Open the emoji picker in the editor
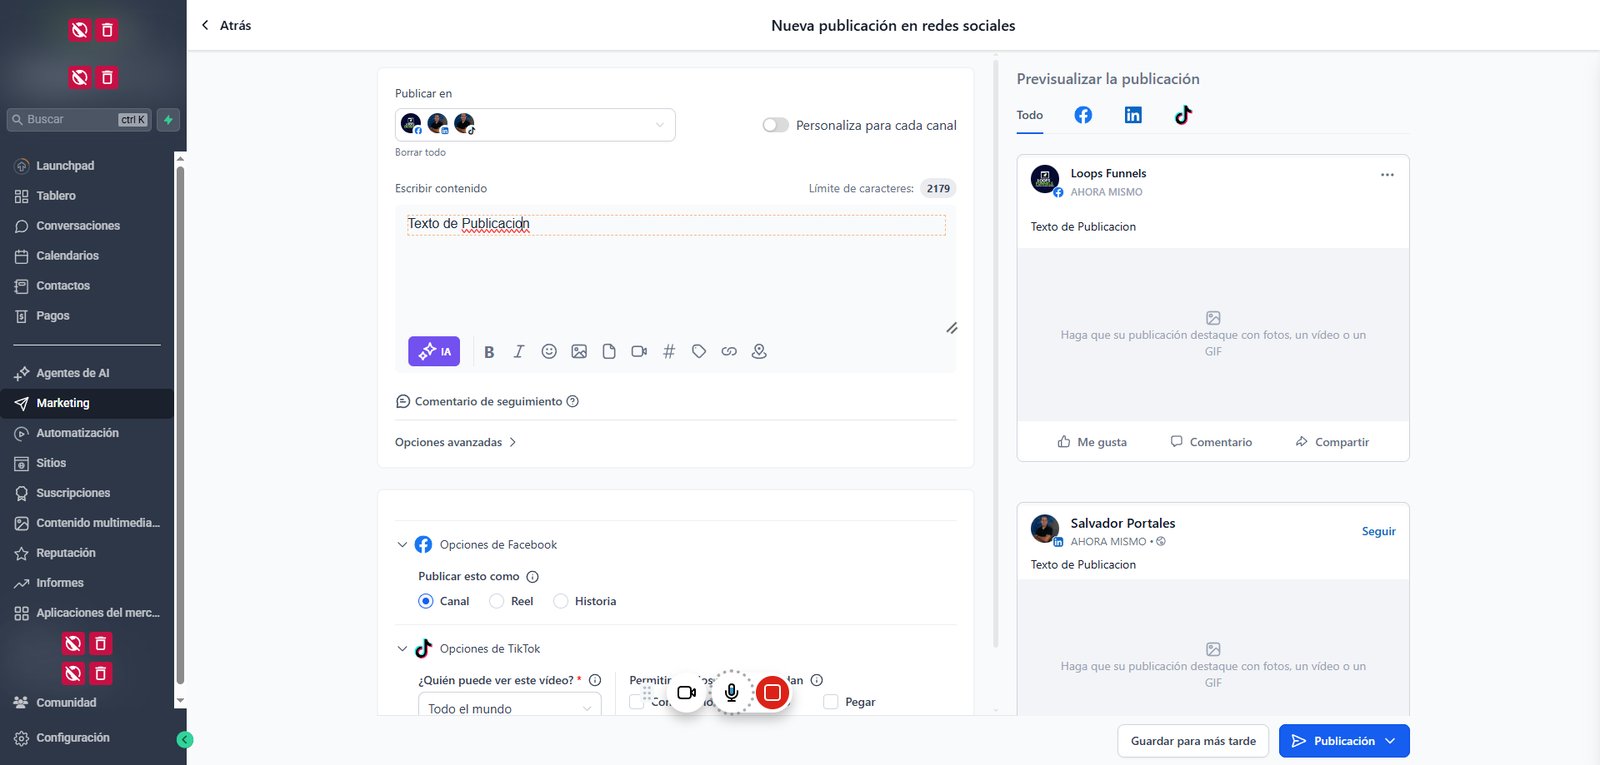This screenshot has width=1600, height=765. (549, 351)
